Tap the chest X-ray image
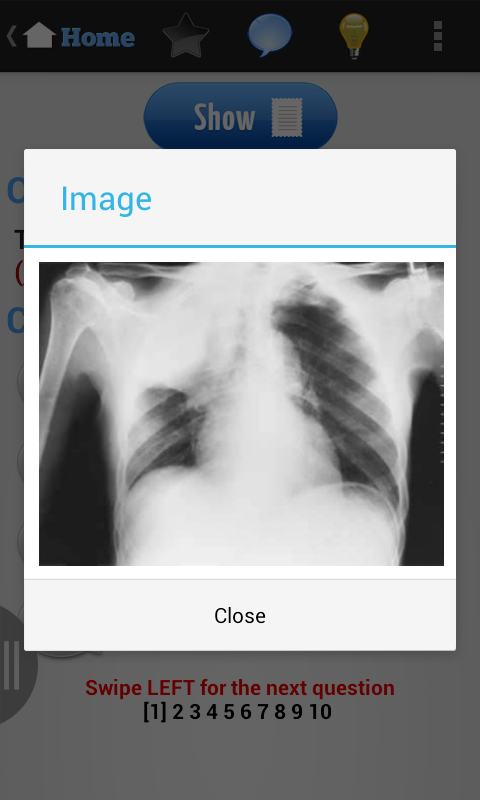The height and width of the screenshot is (800, 480). 241,414
